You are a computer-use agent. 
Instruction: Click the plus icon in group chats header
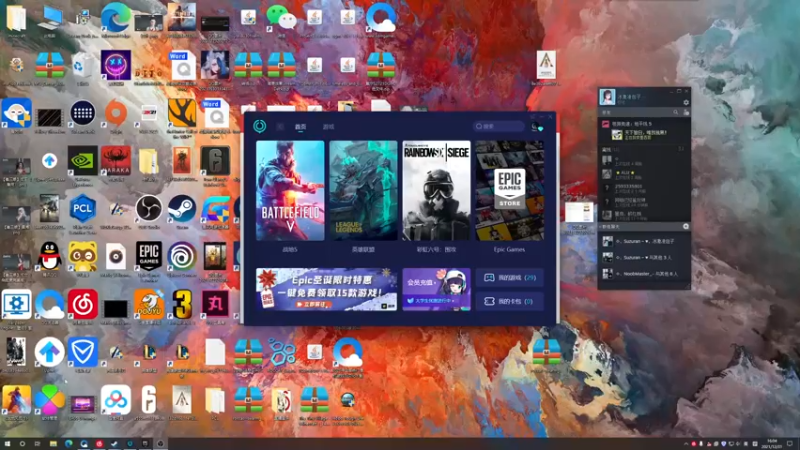click(x=686, y=226)
